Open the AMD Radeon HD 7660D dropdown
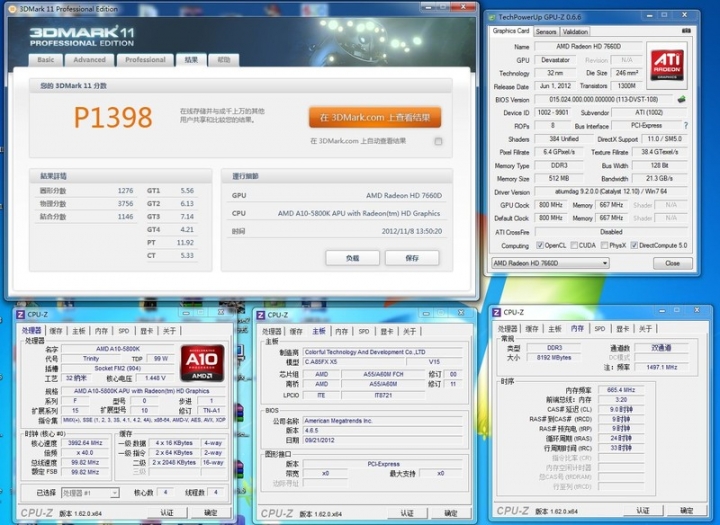This screenshot has height=525, width=720. point(551,263)
